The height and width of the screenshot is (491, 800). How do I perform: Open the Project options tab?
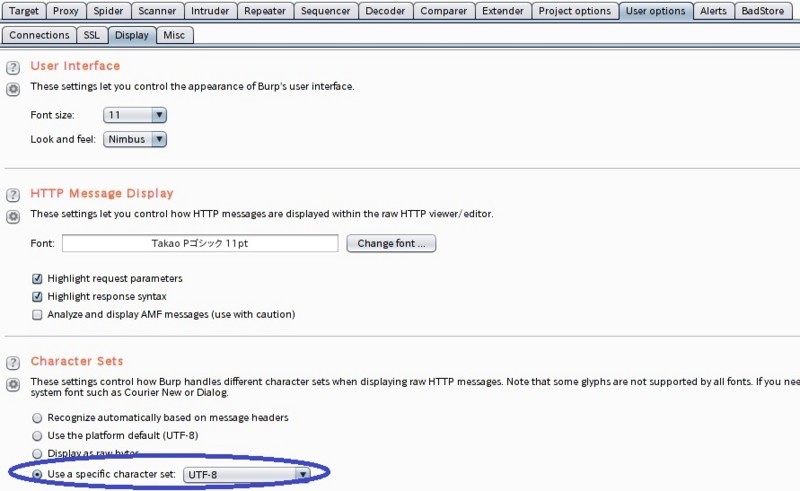click(x=574, y=11)
